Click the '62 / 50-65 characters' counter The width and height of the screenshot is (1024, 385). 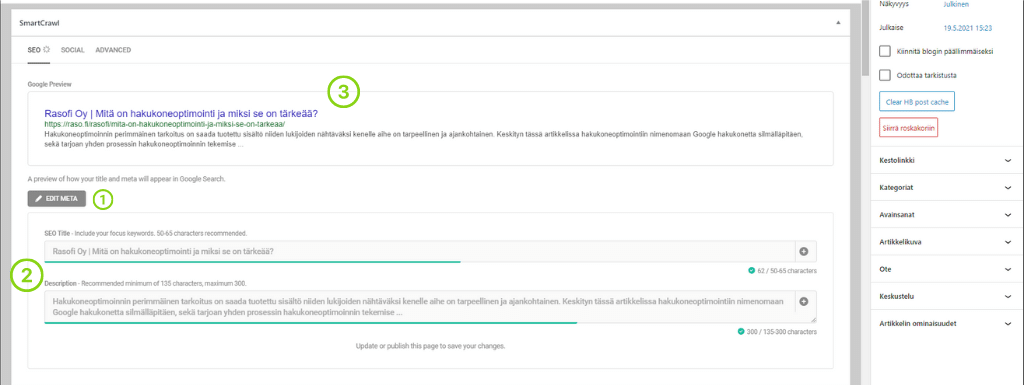point(787,271)
